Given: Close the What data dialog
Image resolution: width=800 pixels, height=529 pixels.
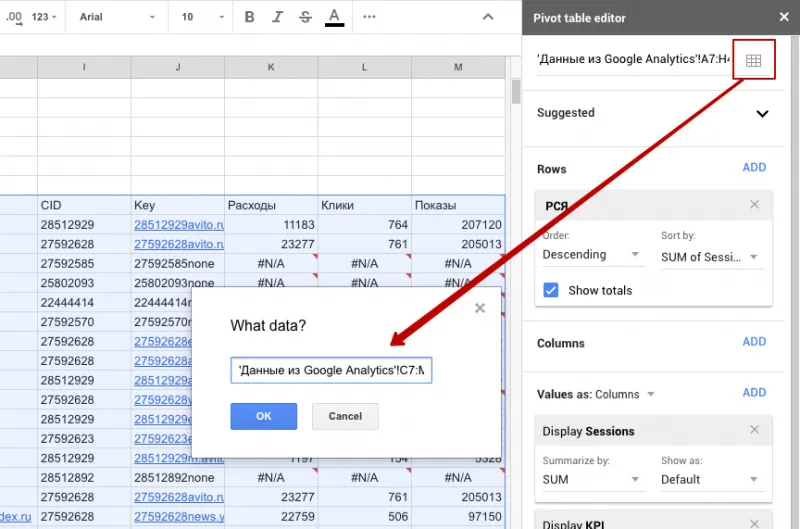Looking at the screenshot, I should coord(480,308).
